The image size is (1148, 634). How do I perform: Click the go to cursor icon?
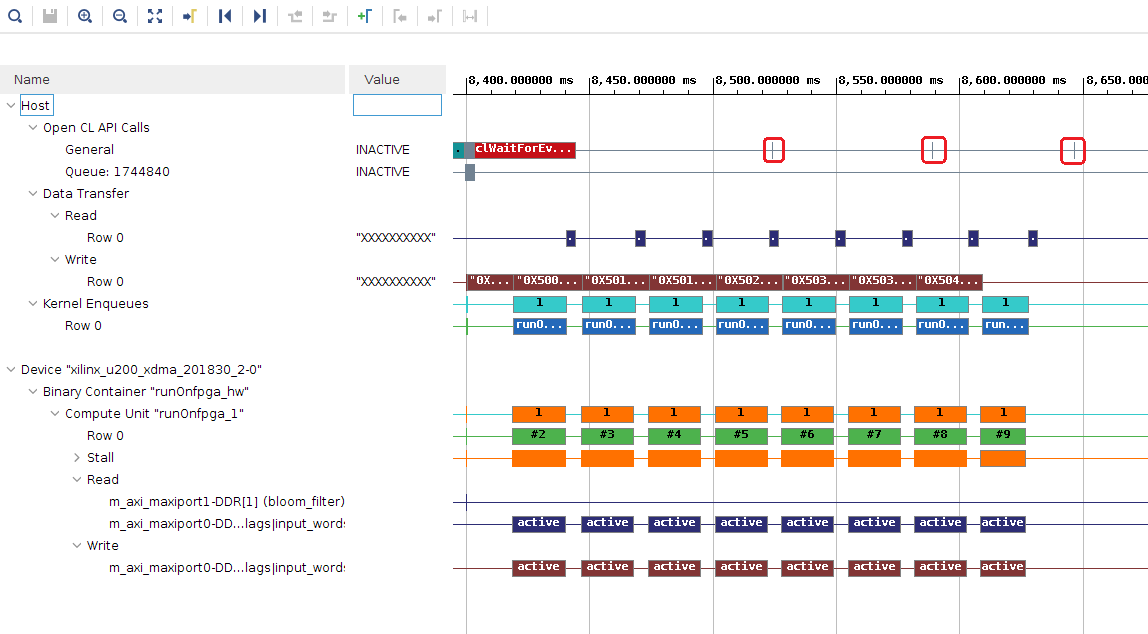189,16
